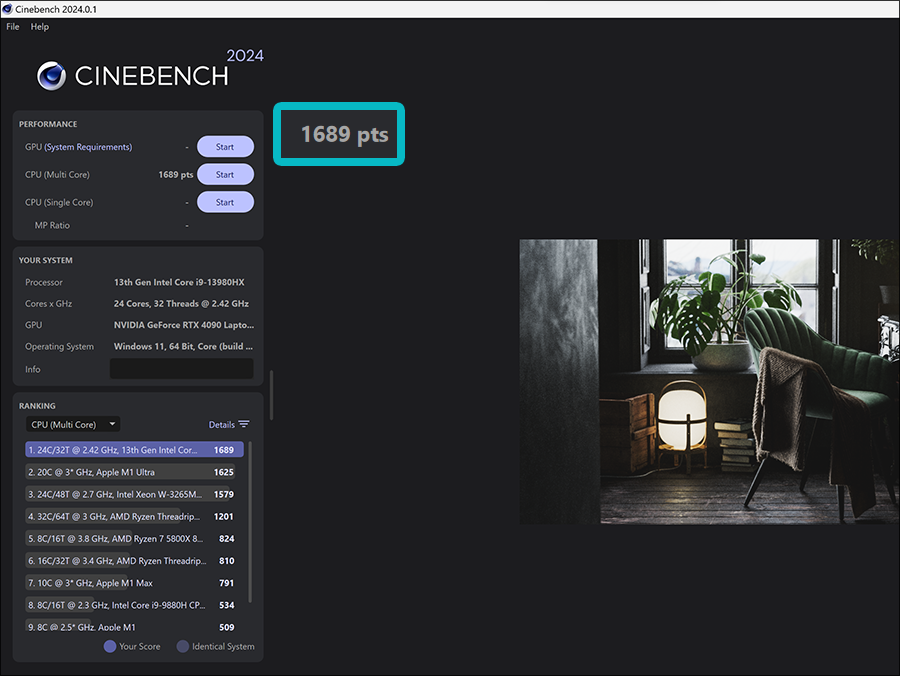Click the Windows 11 operating system value

click(x=183, y=346)
